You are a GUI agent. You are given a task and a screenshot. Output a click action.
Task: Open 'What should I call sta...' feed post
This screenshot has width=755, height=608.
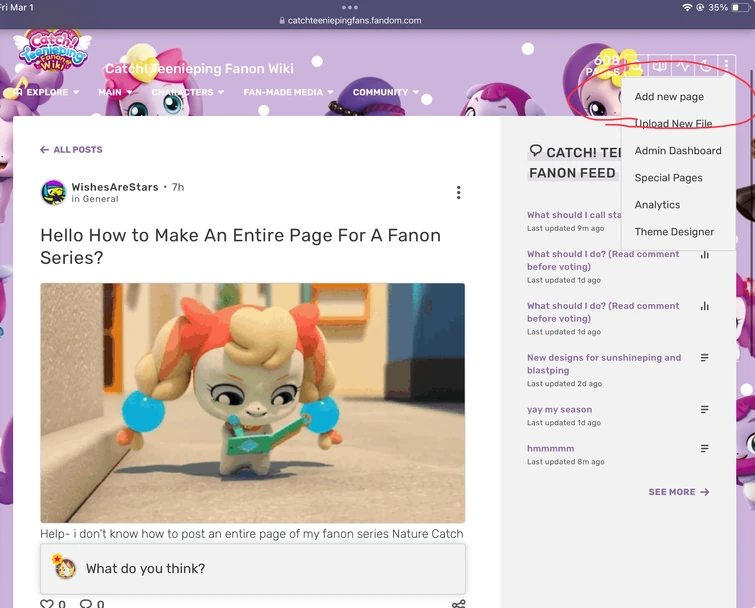click(574, 215)
